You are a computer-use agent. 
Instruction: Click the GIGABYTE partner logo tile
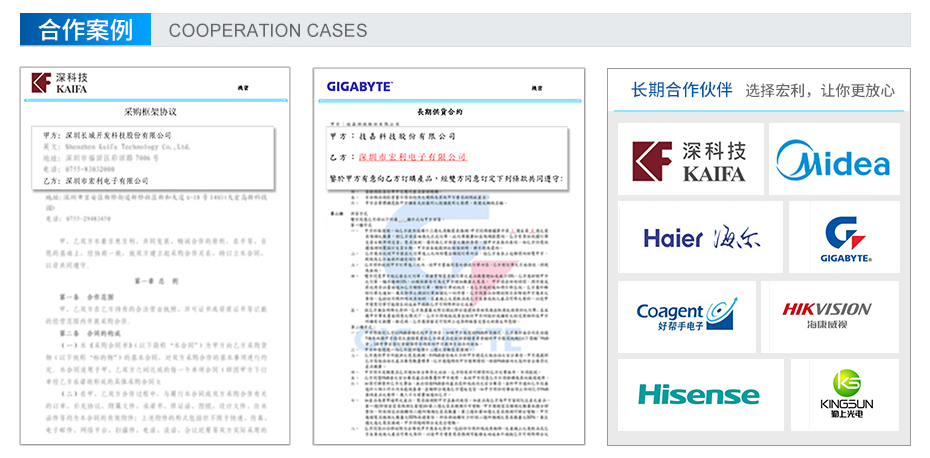click(x=844, y=237)
